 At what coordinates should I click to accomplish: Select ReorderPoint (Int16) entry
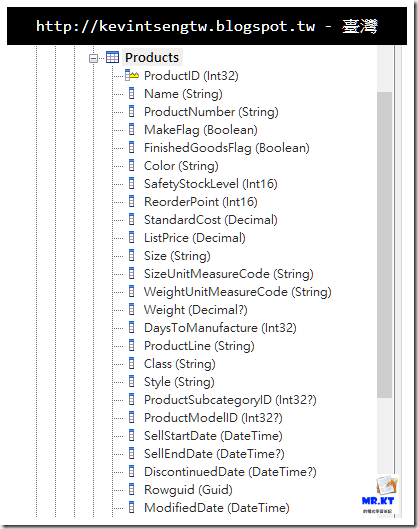click(201, 202)
